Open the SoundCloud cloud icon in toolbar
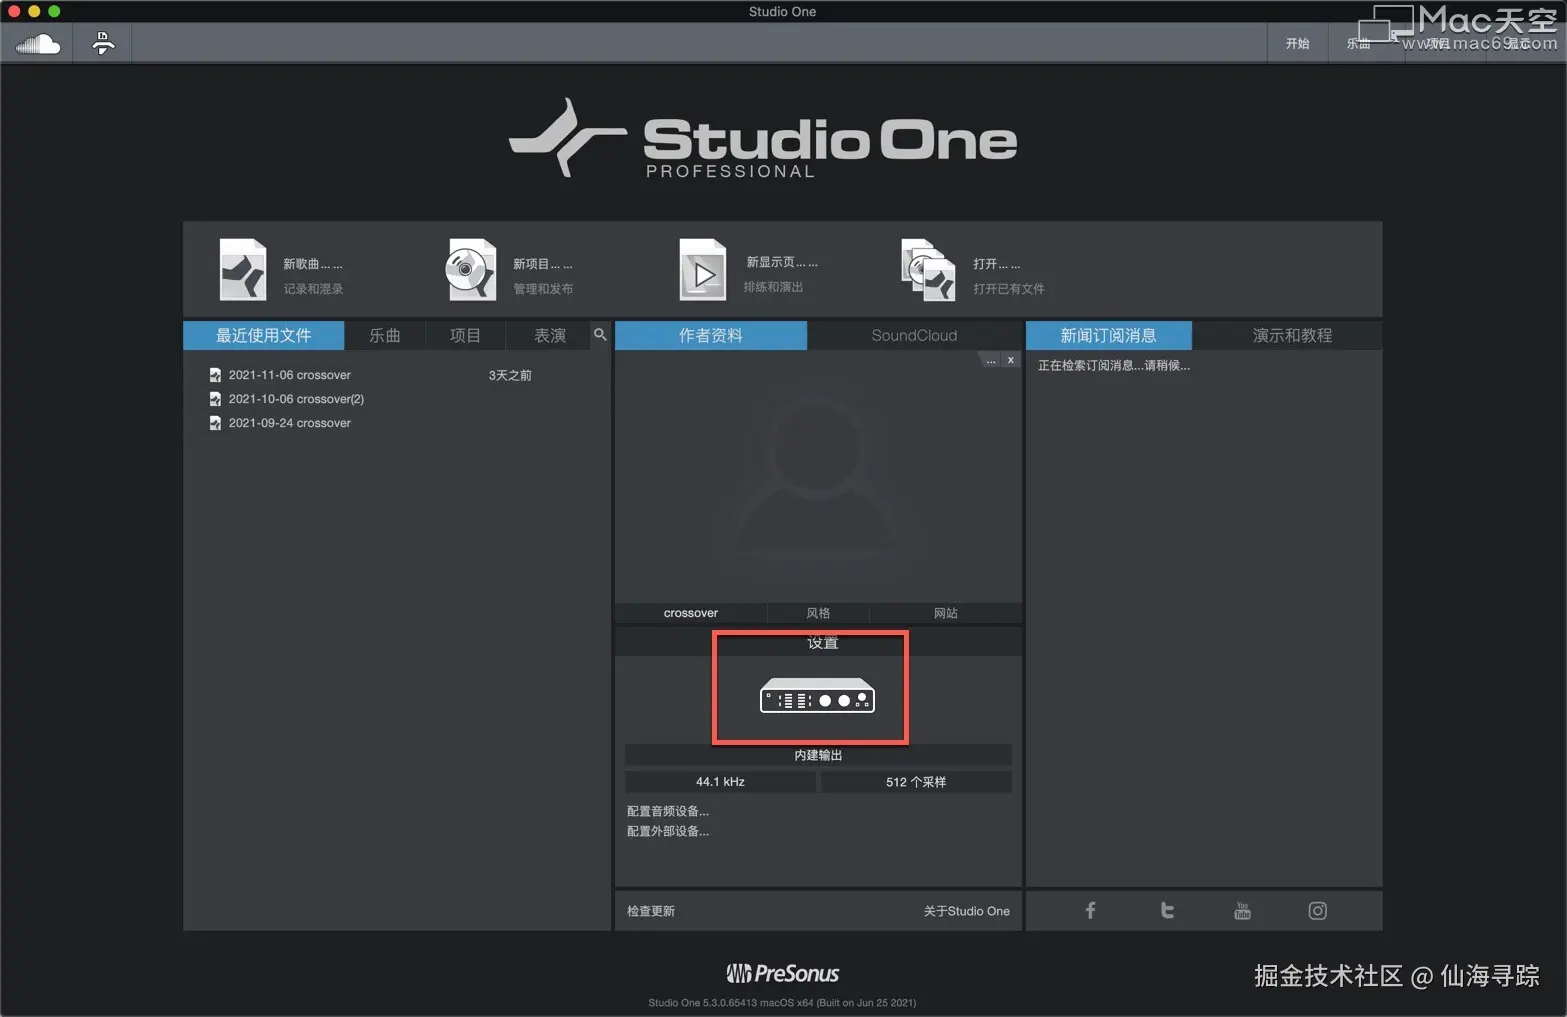Viewport: 1567px width, 1017px height. tap(38, 44)
